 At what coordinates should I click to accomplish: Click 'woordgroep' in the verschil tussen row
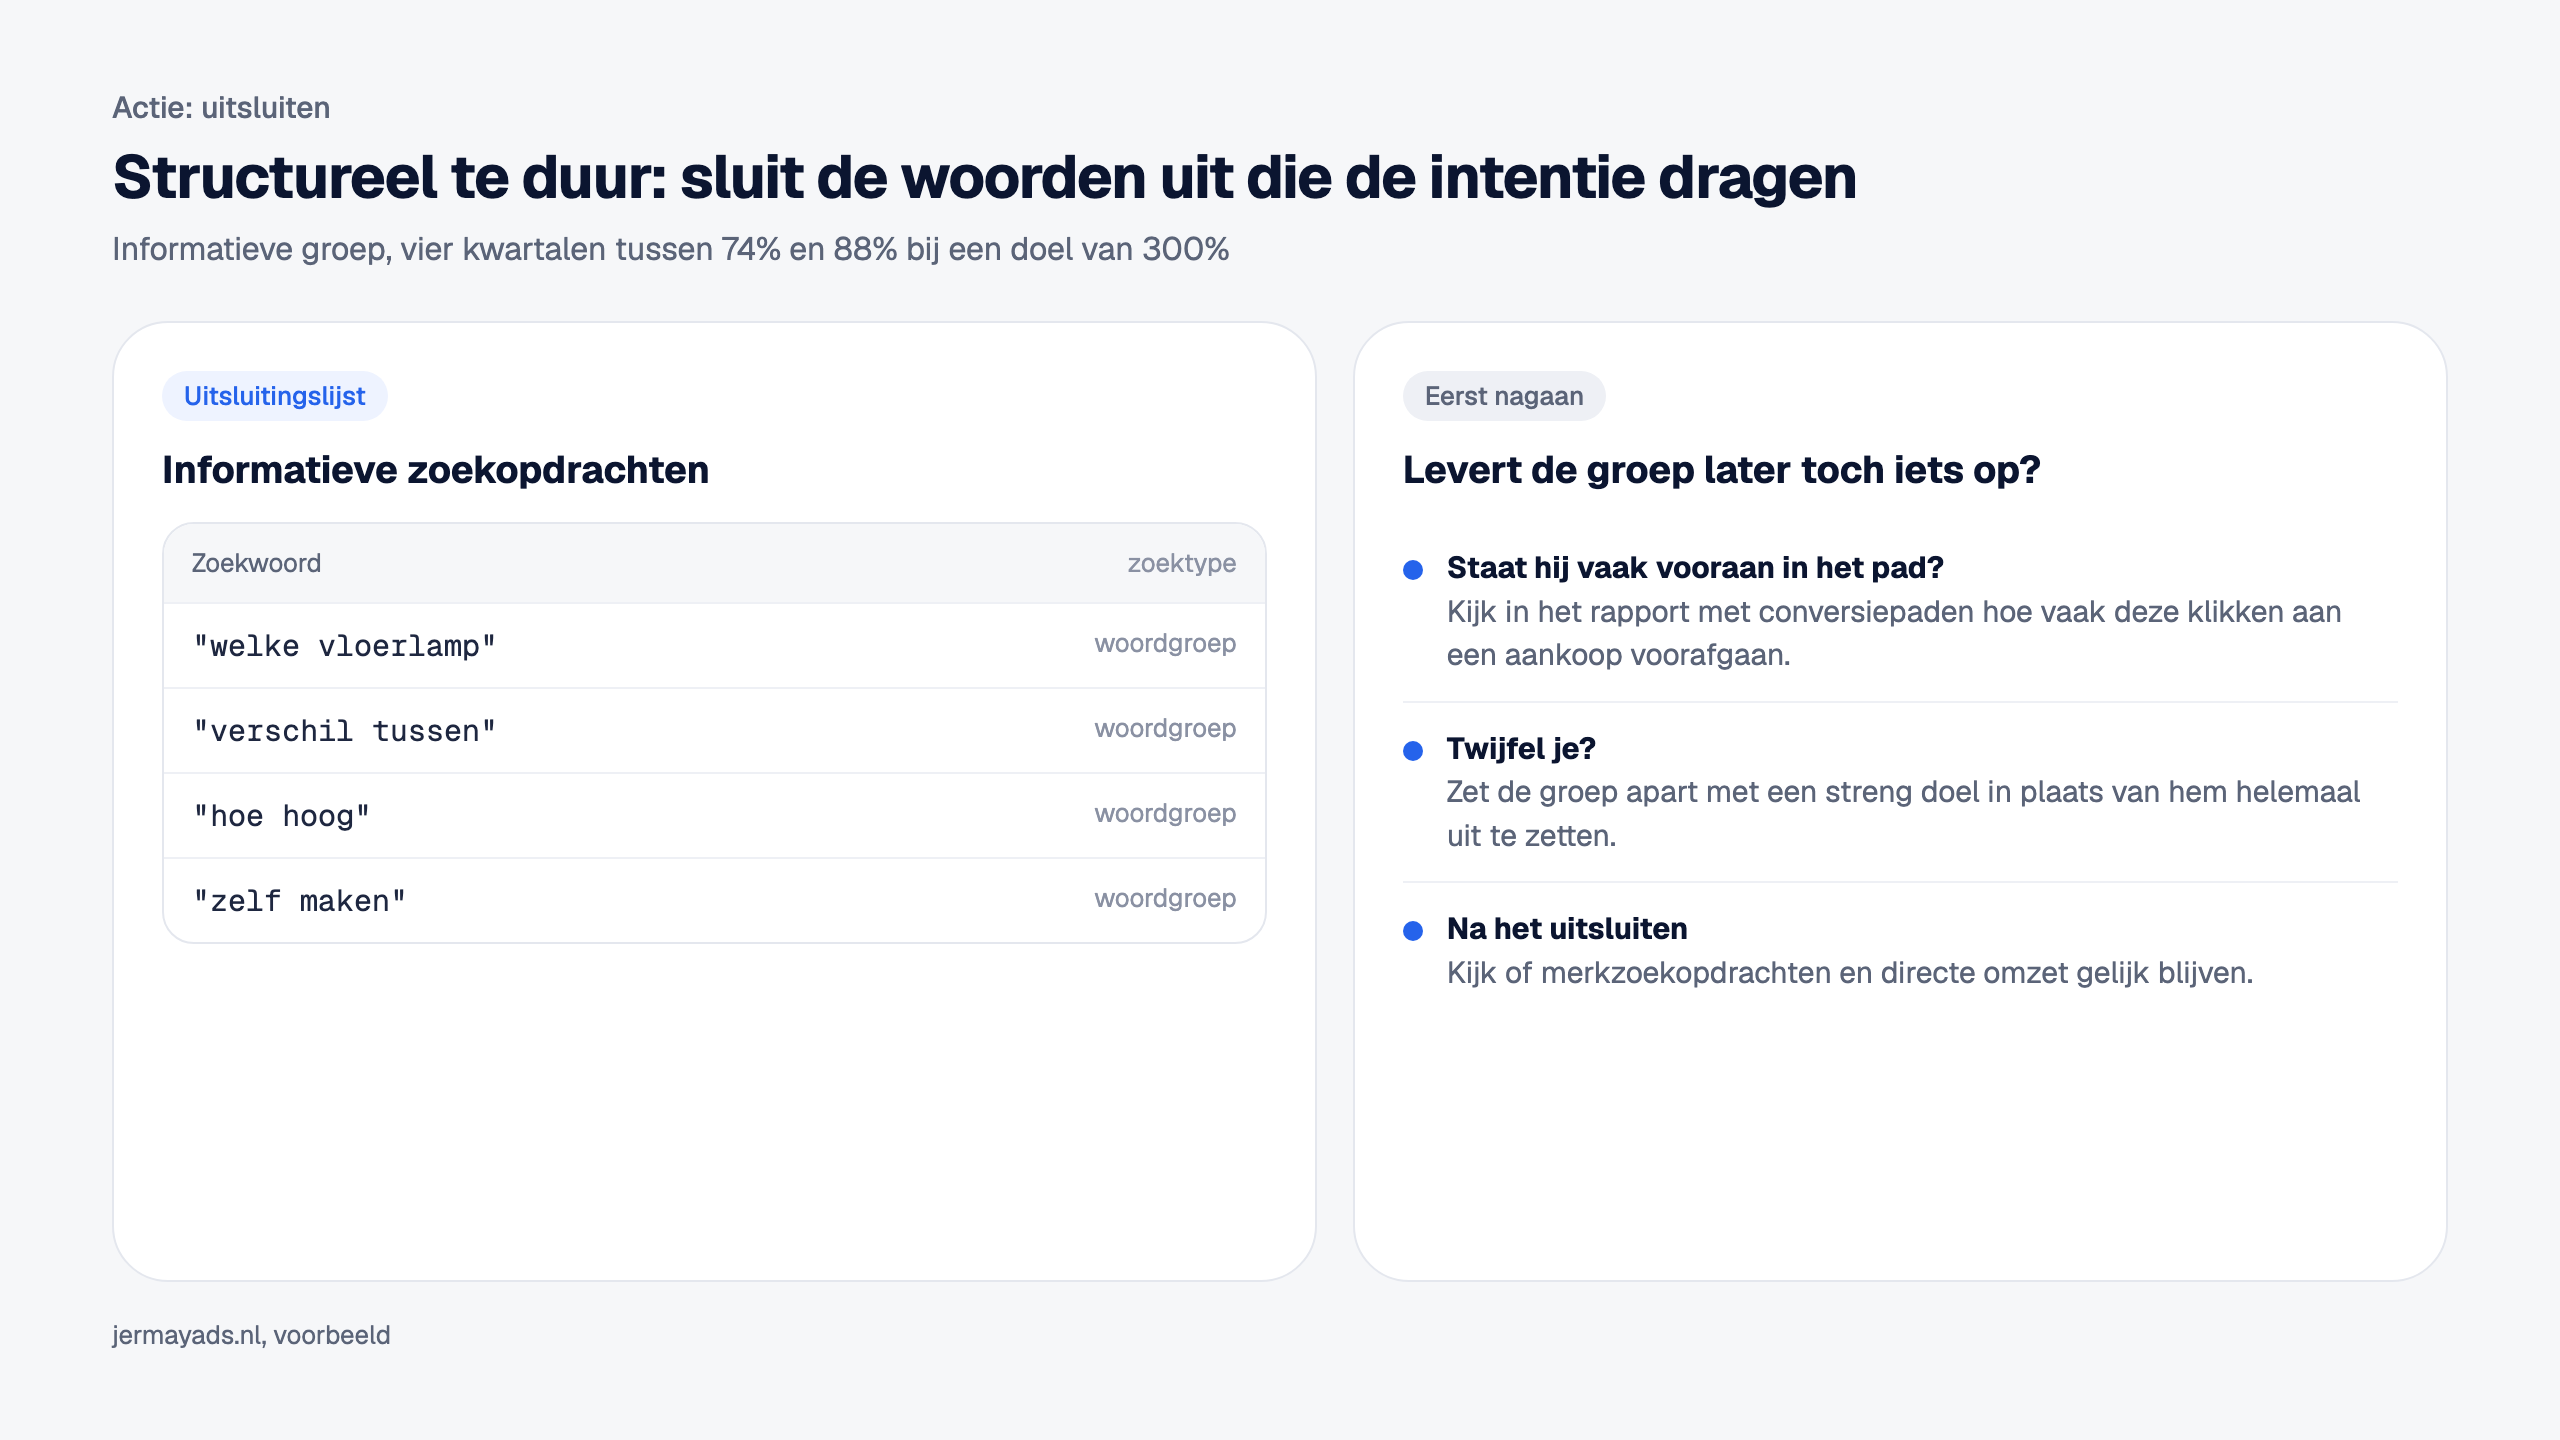pos(1165,729)
